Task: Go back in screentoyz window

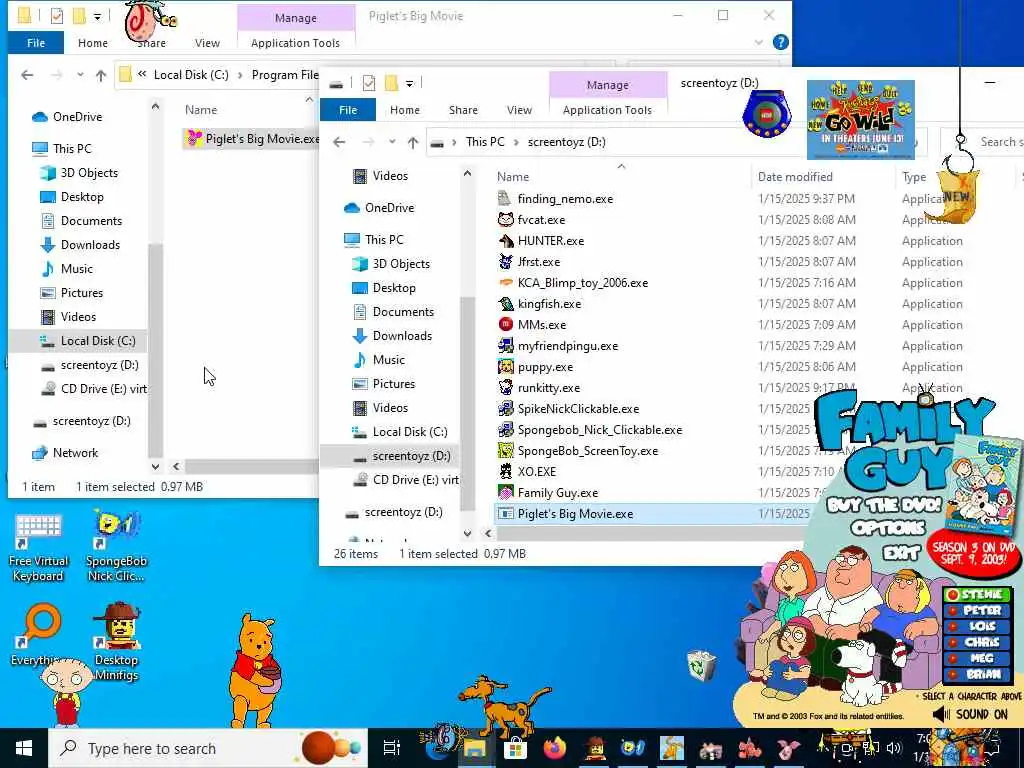Action: pos(339,142)
